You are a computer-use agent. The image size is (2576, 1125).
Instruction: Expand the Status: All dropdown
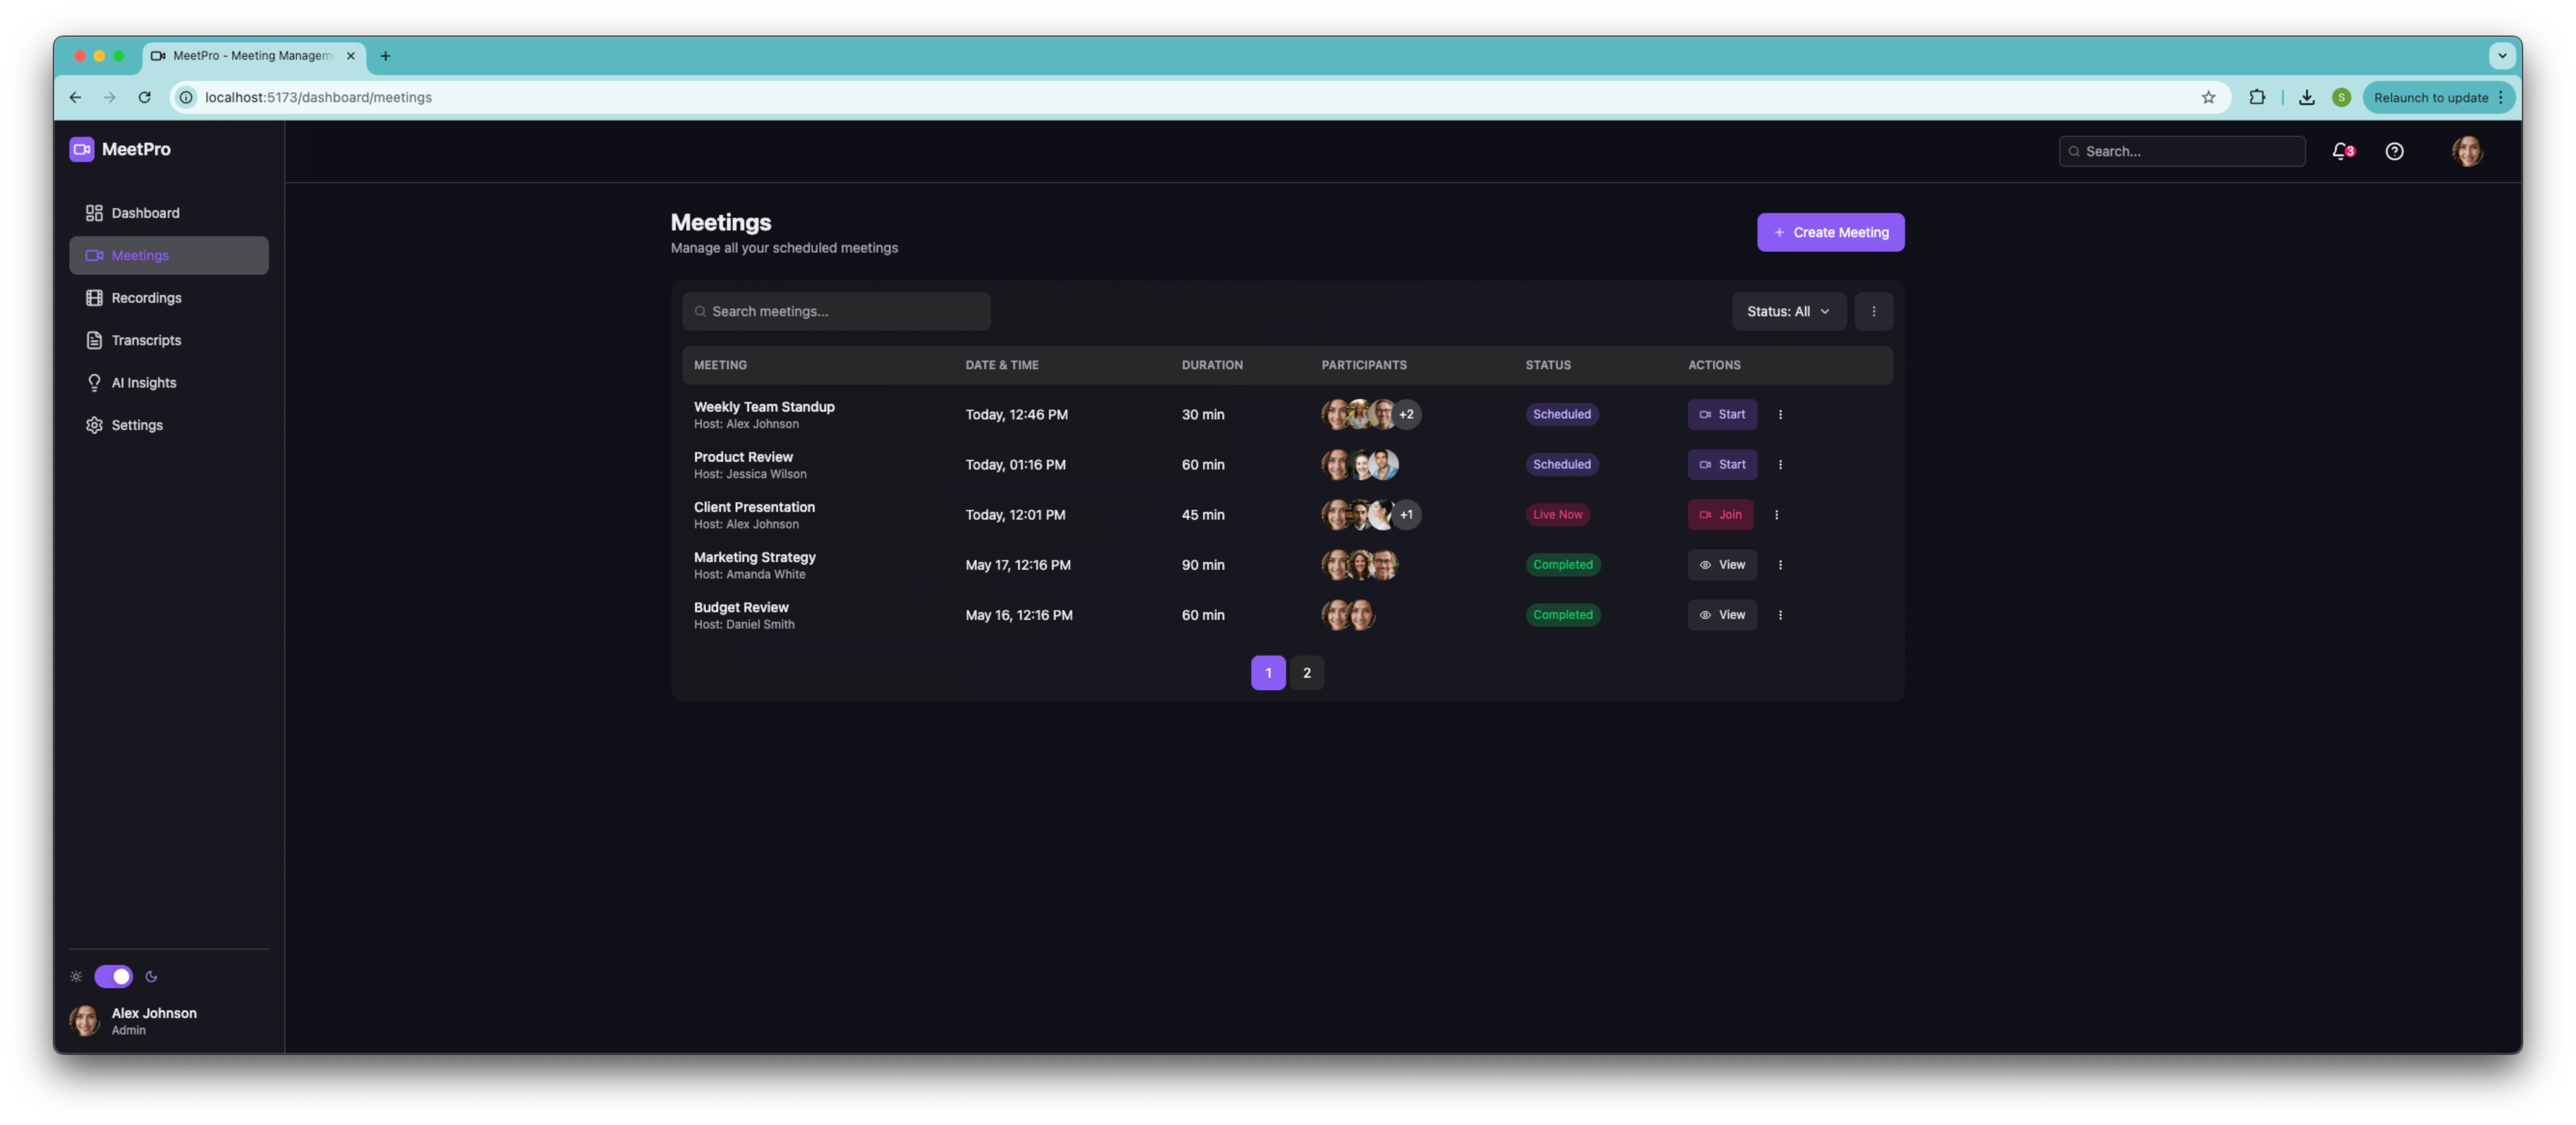click(x=1788, y=312)
